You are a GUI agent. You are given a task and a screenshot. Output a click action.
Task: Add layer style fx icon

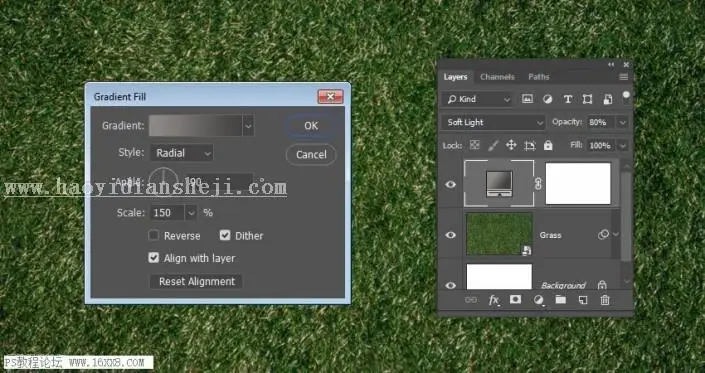tap(494, 300)
